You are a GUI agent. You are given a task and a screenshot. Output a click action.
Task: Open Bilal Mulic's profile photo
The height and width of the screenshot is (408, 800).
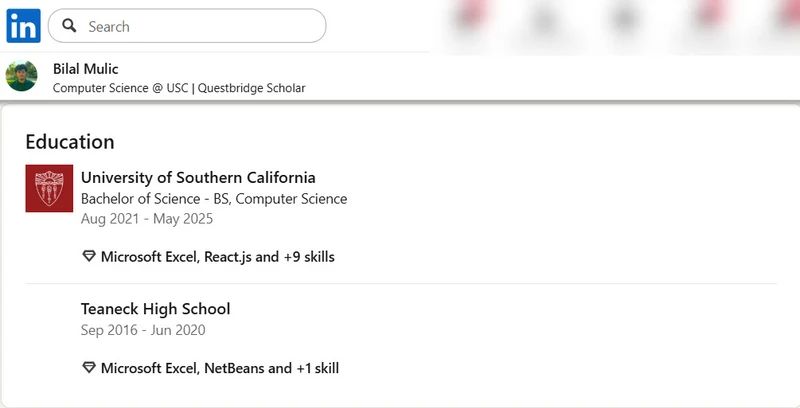[x=22, y=77]
